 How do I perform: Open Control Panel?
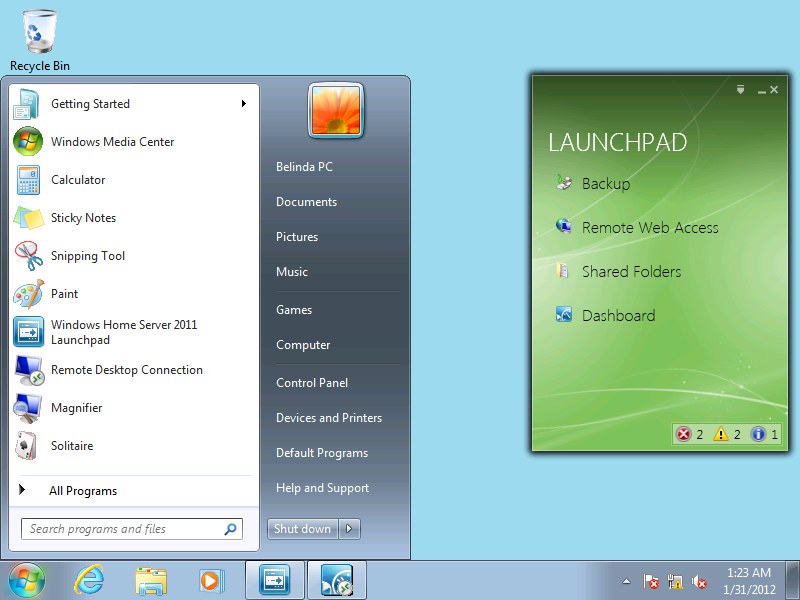point(312,383)
